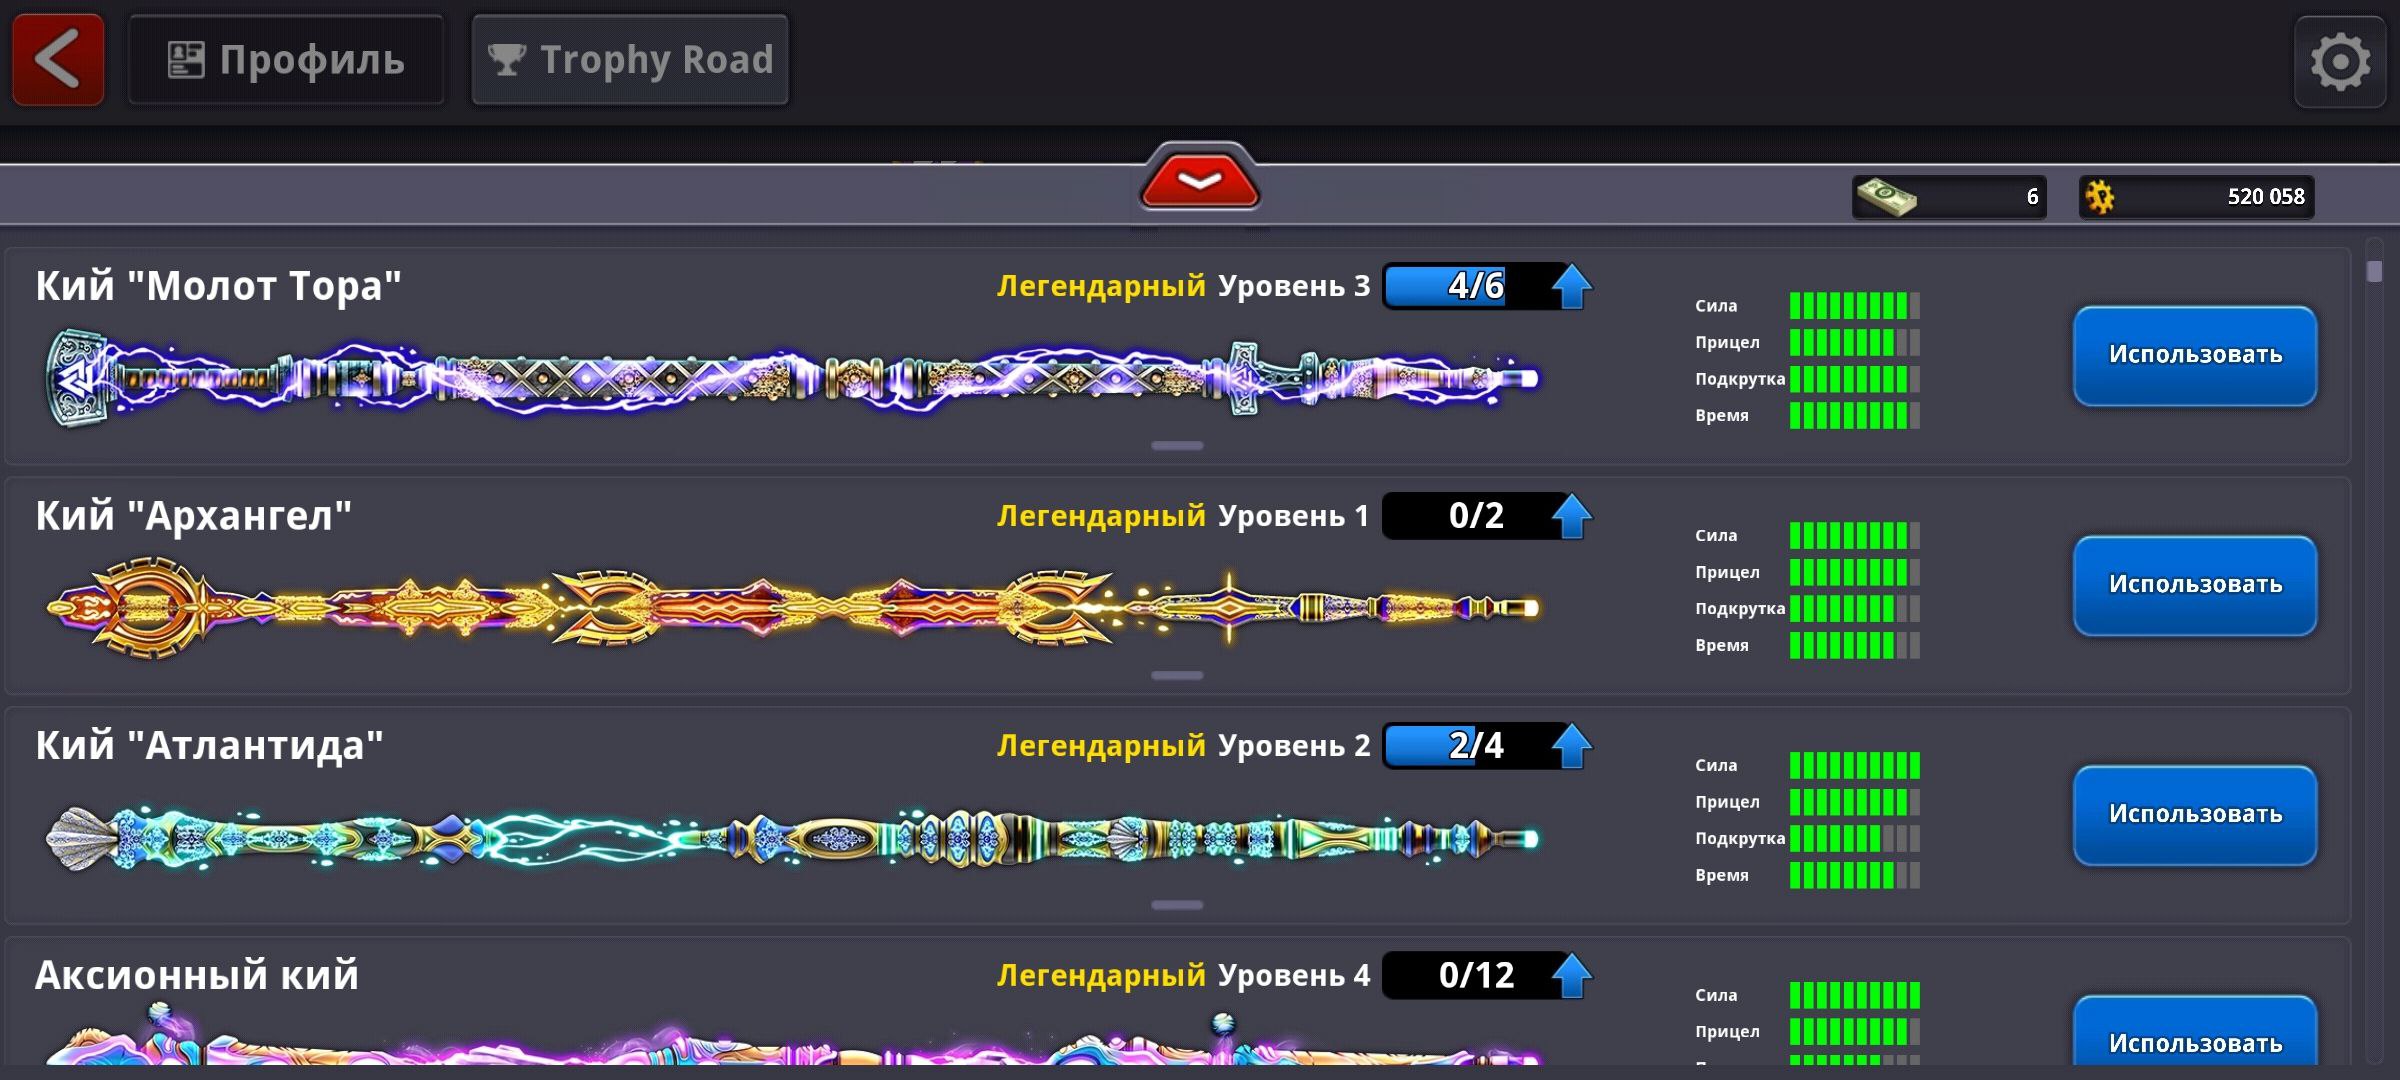The width and height of the screenshot is (2400, 1080).
Task: Select coin balance 520 058
Action: (2266, 197)
